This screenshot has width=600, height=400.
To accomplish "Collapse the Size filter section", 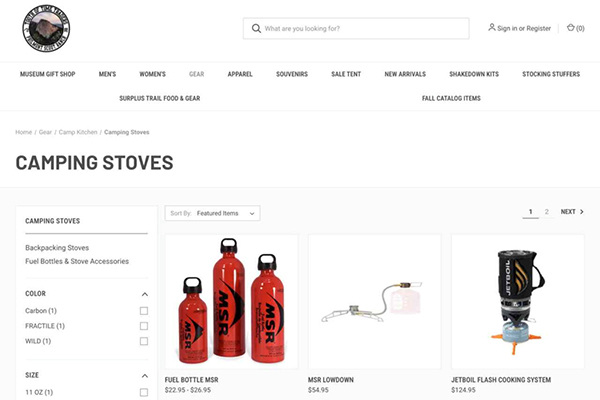I will [x=145, y=376].
